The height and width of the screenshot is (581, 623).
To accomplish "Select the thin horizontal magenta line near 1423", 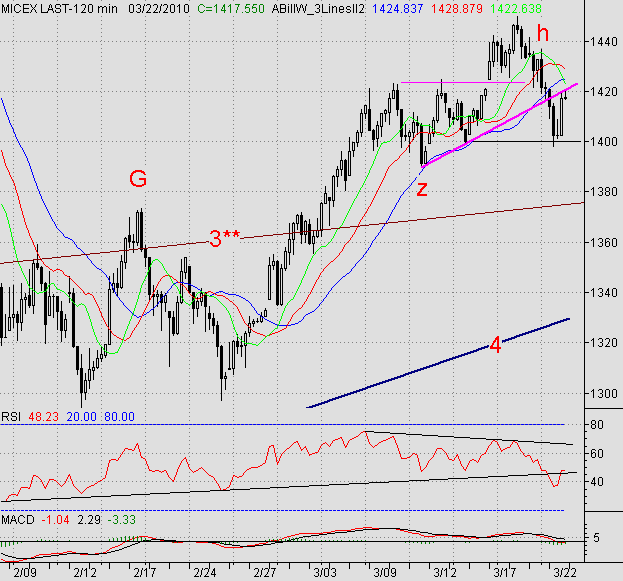I will (x=463, y=82).
